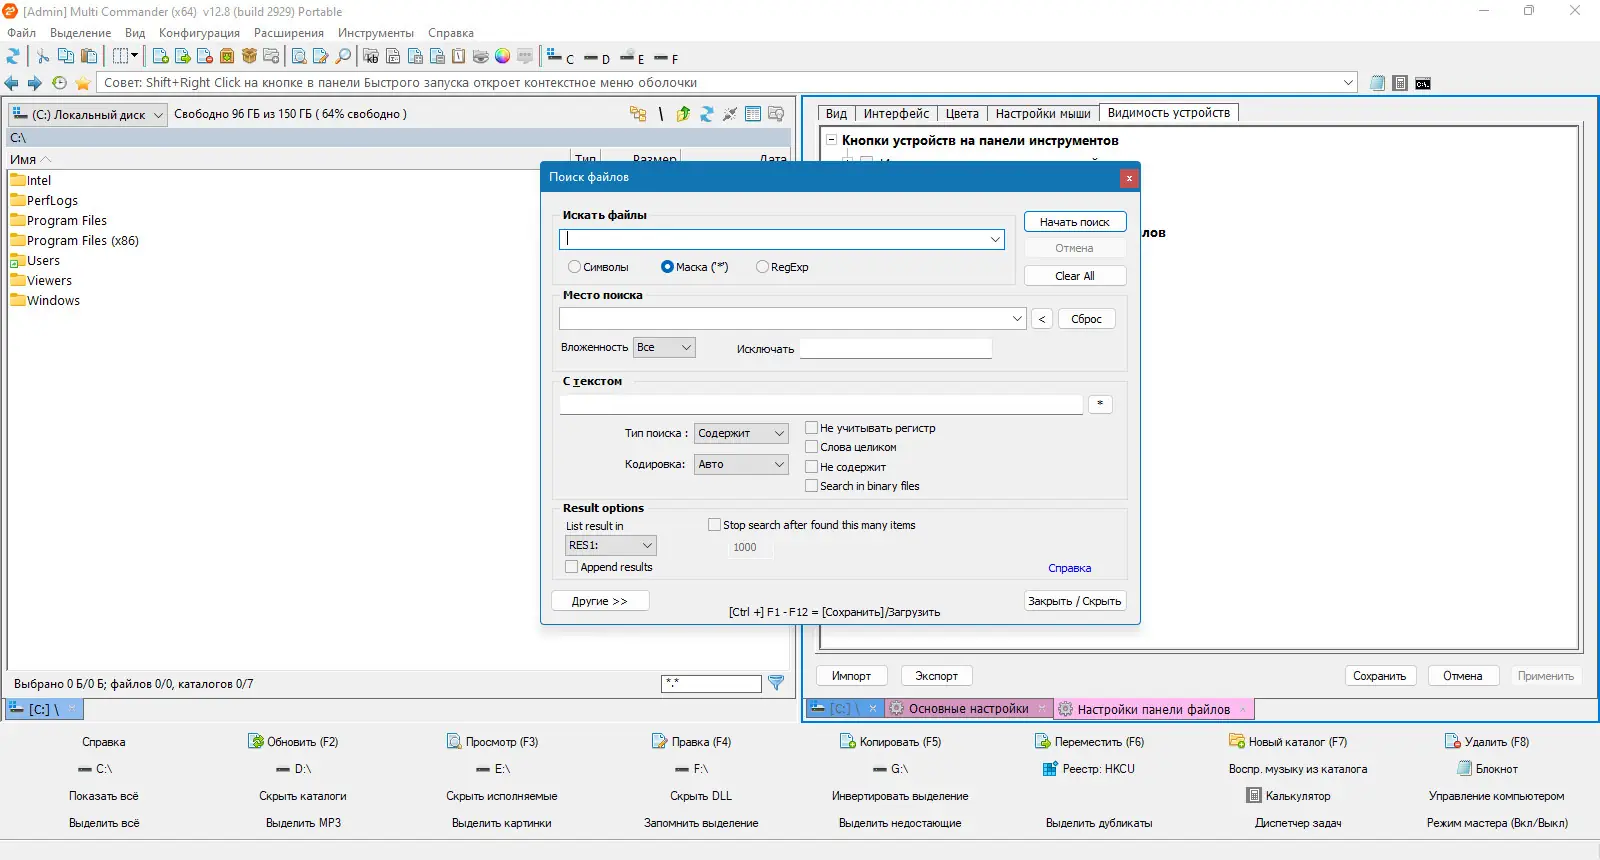Go forward with the blue right arrow
Screen dimensions: 1600x860
[35, 83]
